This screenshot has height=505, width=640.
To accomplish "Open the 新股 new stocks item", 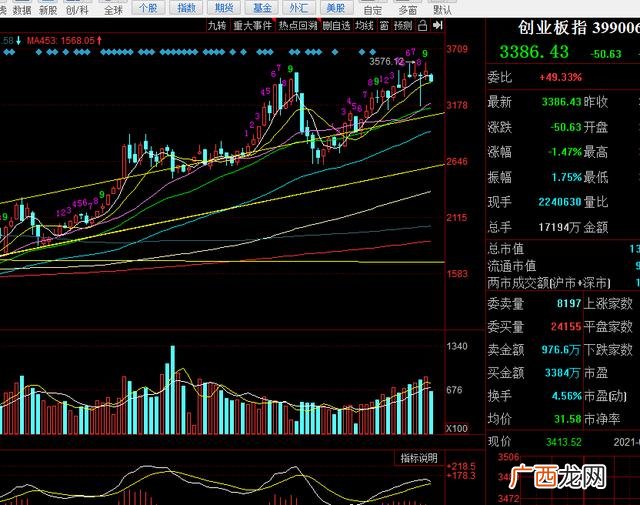I will click(48, 10).
